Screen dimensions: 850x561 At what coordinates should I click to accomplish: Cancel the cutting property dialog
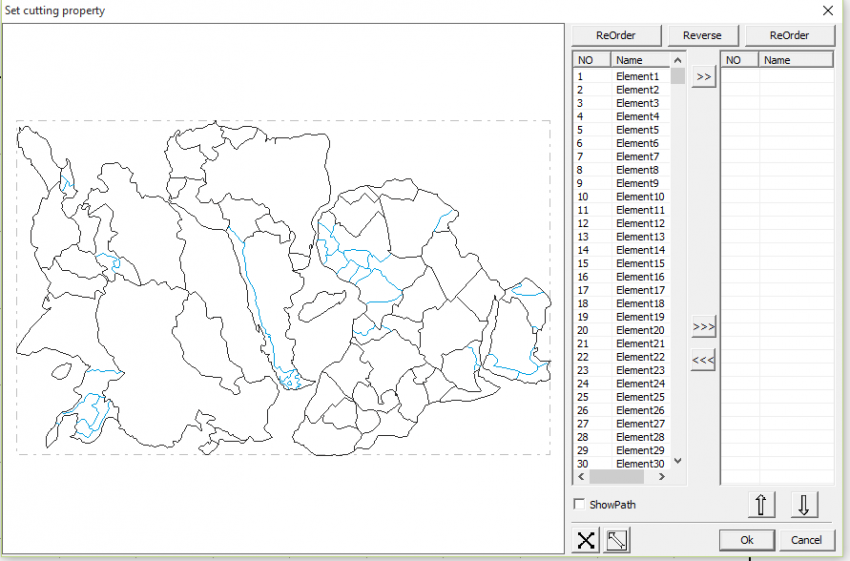(806, 540)
